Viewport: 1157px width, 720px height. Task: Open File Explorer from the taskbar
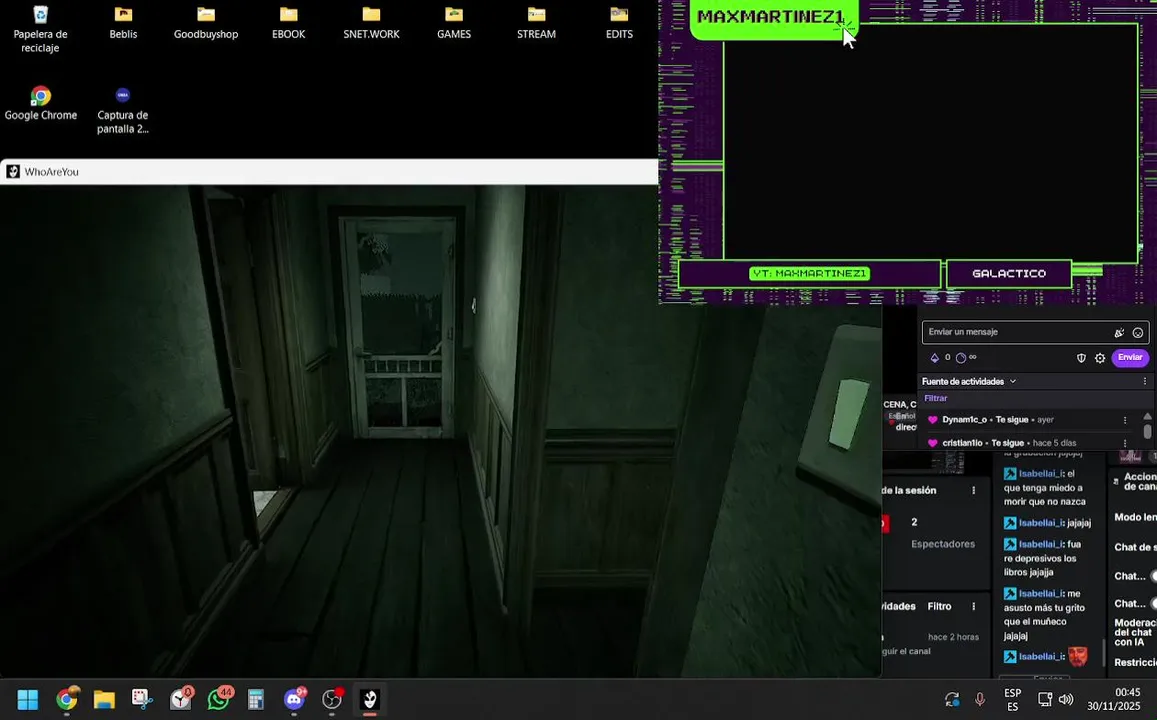(x=104, y=699)
